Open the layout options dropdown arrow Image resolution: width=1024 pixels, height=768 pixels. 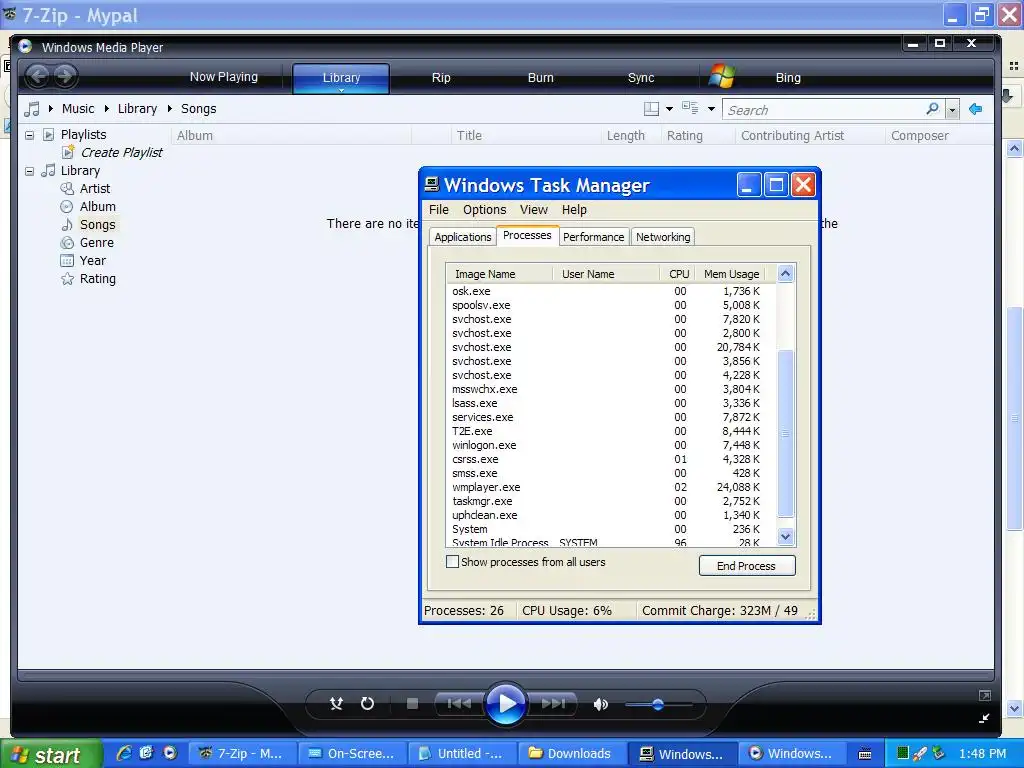click(x=669, y=109)
